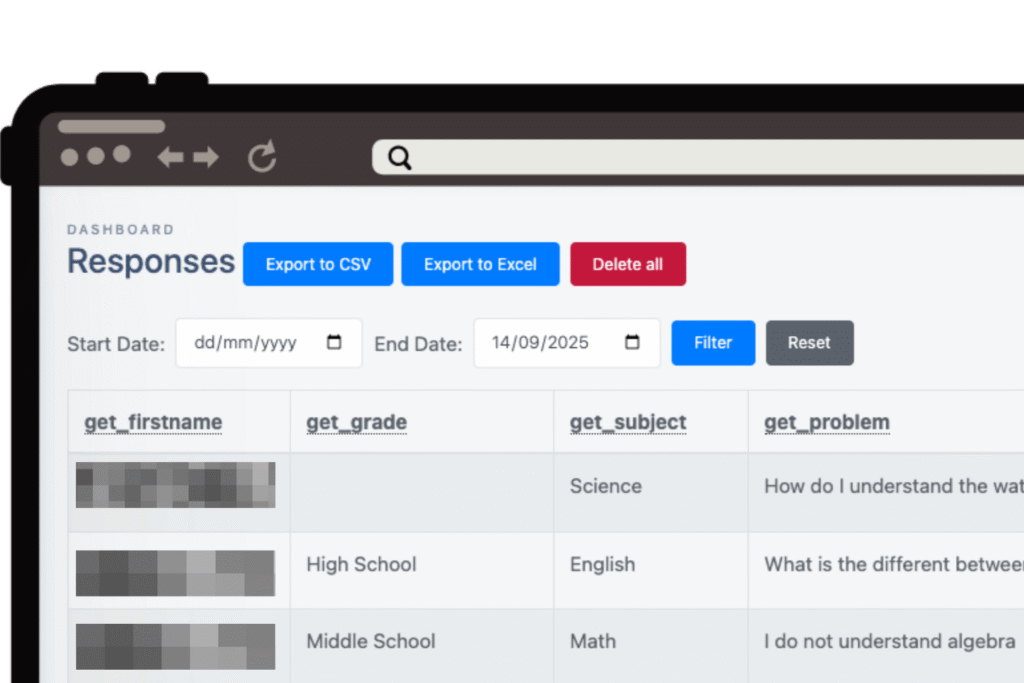Open the Start Date calendar picker icon
The width and height of the screenshot is (1024, 683).
[x=334, y=342]
